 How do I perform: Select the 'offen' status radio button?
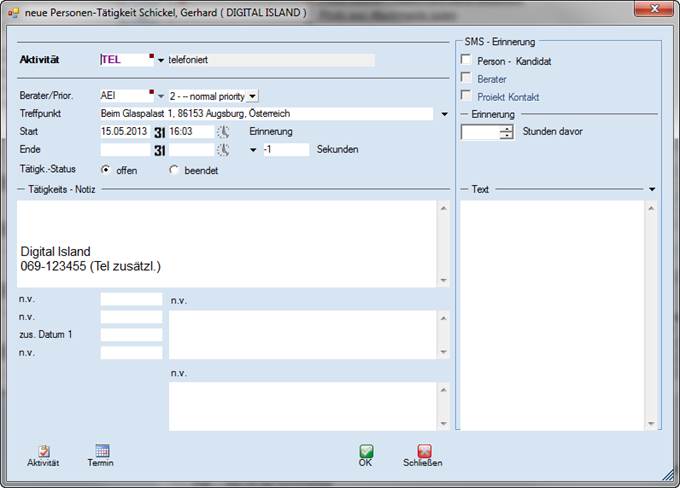point(107,170)
